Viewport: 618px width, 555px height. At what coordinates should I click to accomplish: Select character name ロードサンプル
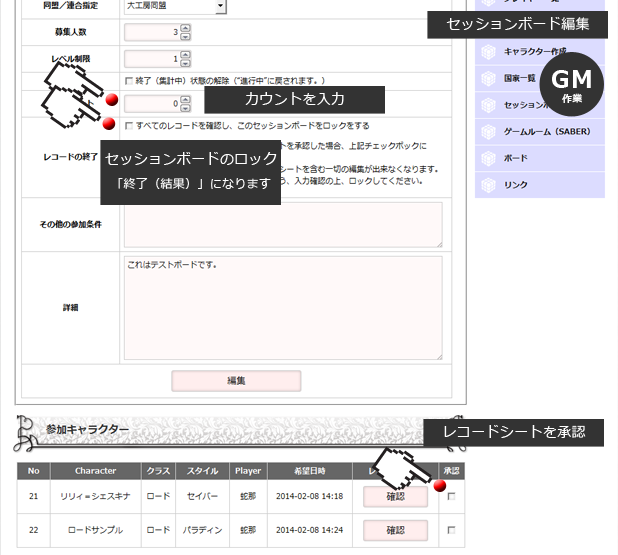tap(95, 530)
